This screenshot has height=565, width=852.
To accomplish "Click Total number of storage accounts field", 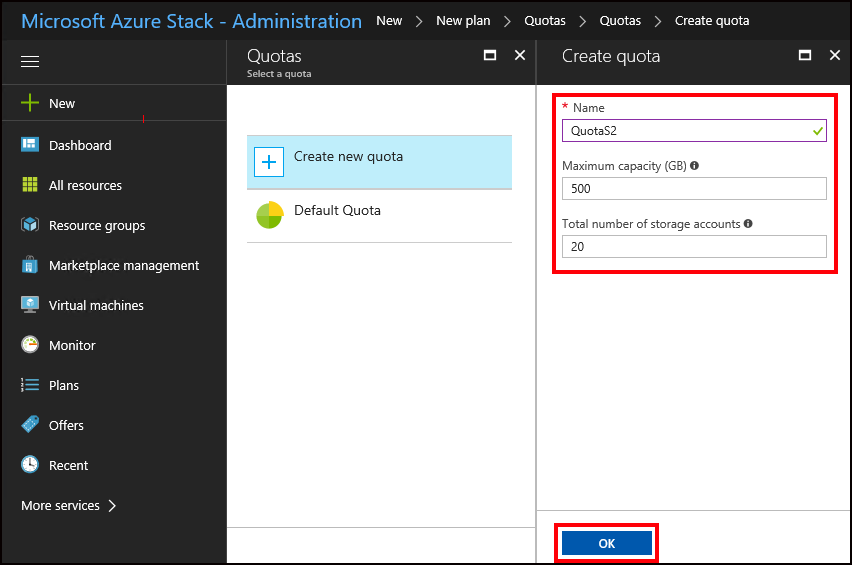I will coord(694,246).
